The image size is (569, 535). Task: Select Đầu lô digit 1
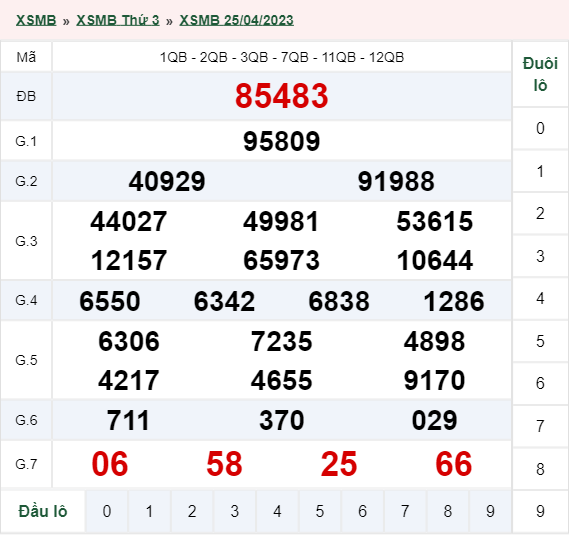point(149,511)
